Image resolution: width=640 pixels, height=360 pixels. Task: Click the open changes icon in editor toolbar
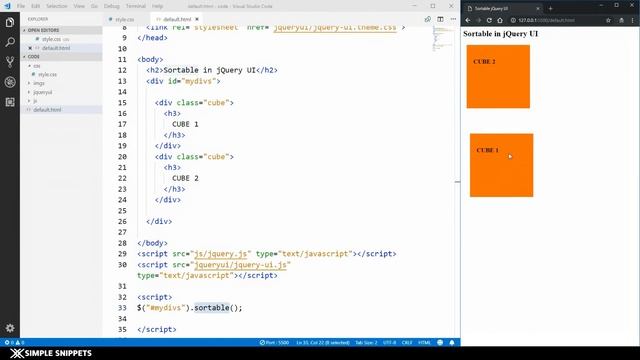(x=427, y=19)
